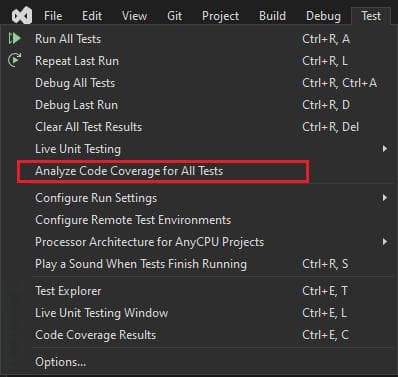Open the Git menu
Image resolution: width=398 pixels, height=377 pixels.
tap(175, 16)
